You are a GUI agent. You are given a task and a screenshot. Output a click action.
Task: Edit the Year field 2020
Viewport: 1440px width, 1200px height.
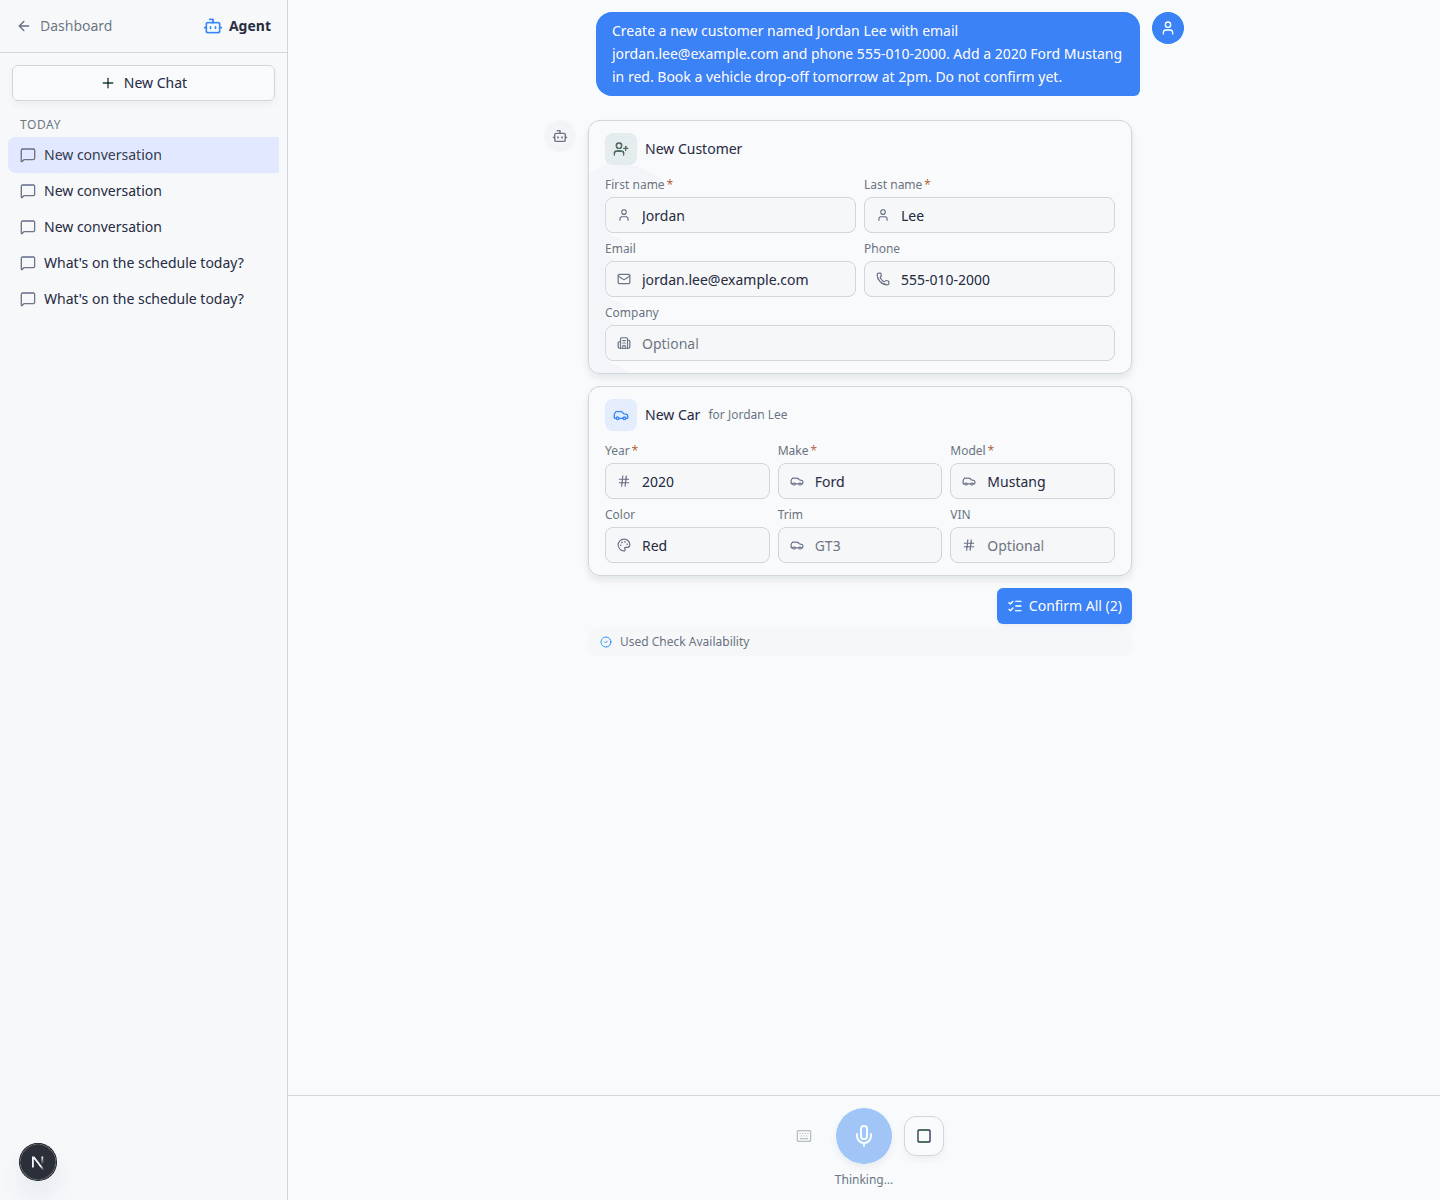[687, 481]
